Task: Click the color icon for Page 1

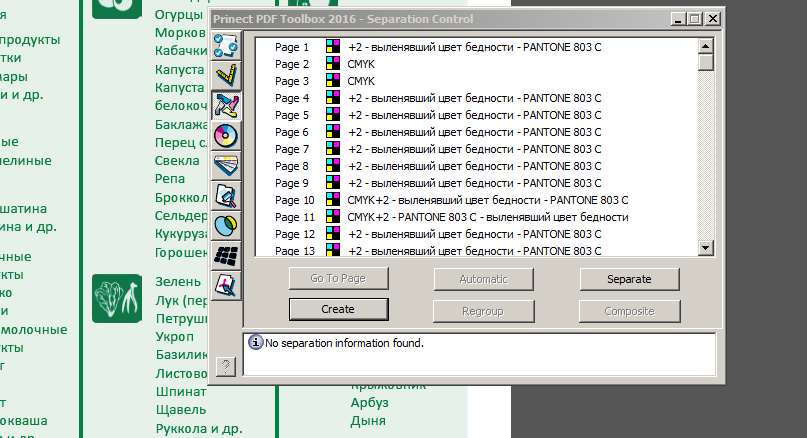Action: point(332,46)
